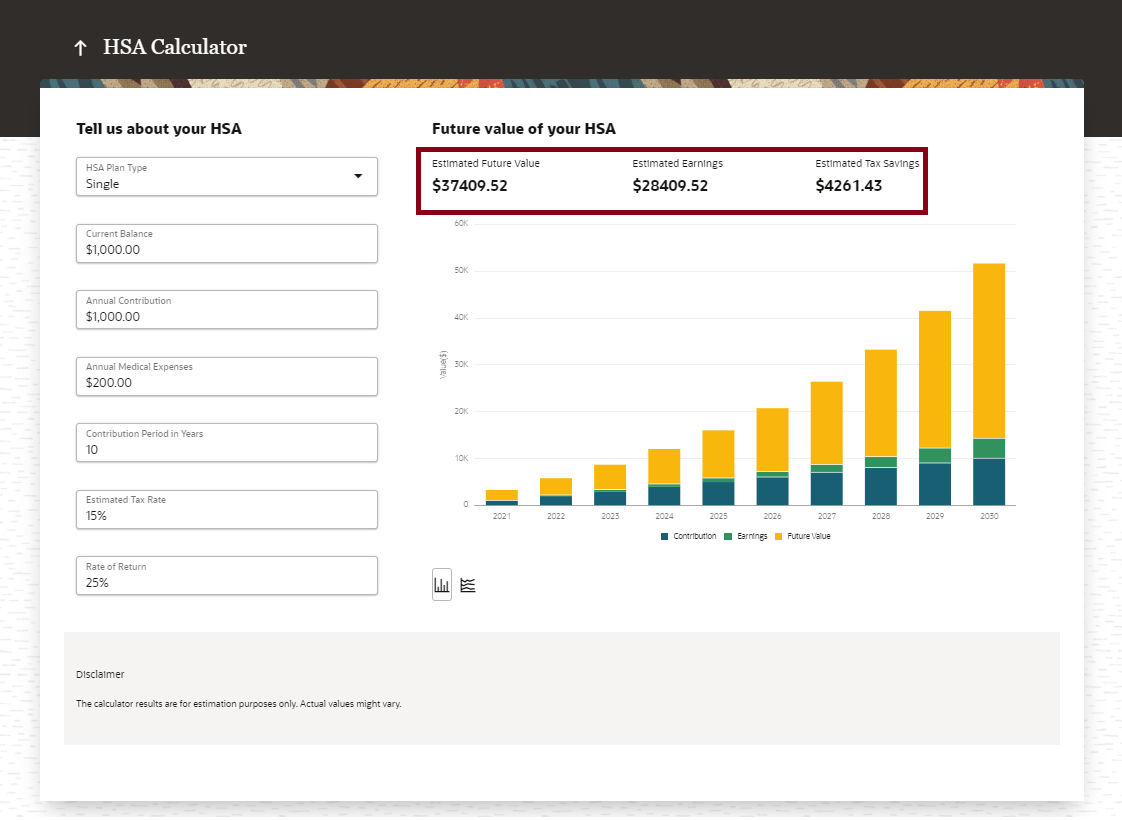Click the HSA Calculator page title
This screenshot has height=820, width=1122.
[175, 47]
